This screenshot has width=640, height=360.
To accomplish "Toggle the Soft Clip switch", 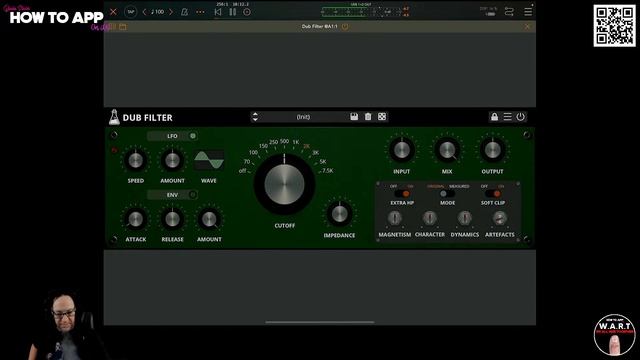I will (493, 194).
